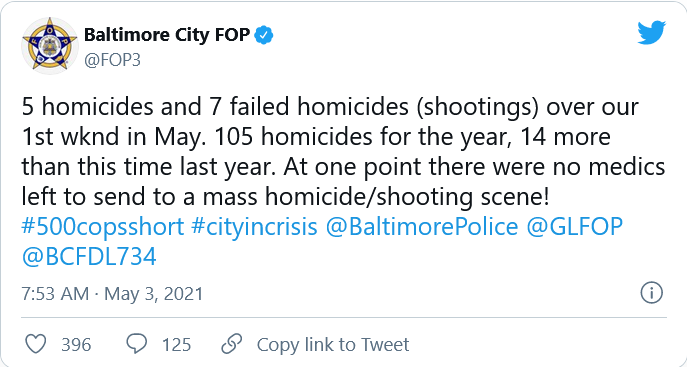The height and width of the screenshot is (367, 687).
Task: Like the tweet with heart icon
Action: pyautogui.click(x=35, y=344)
